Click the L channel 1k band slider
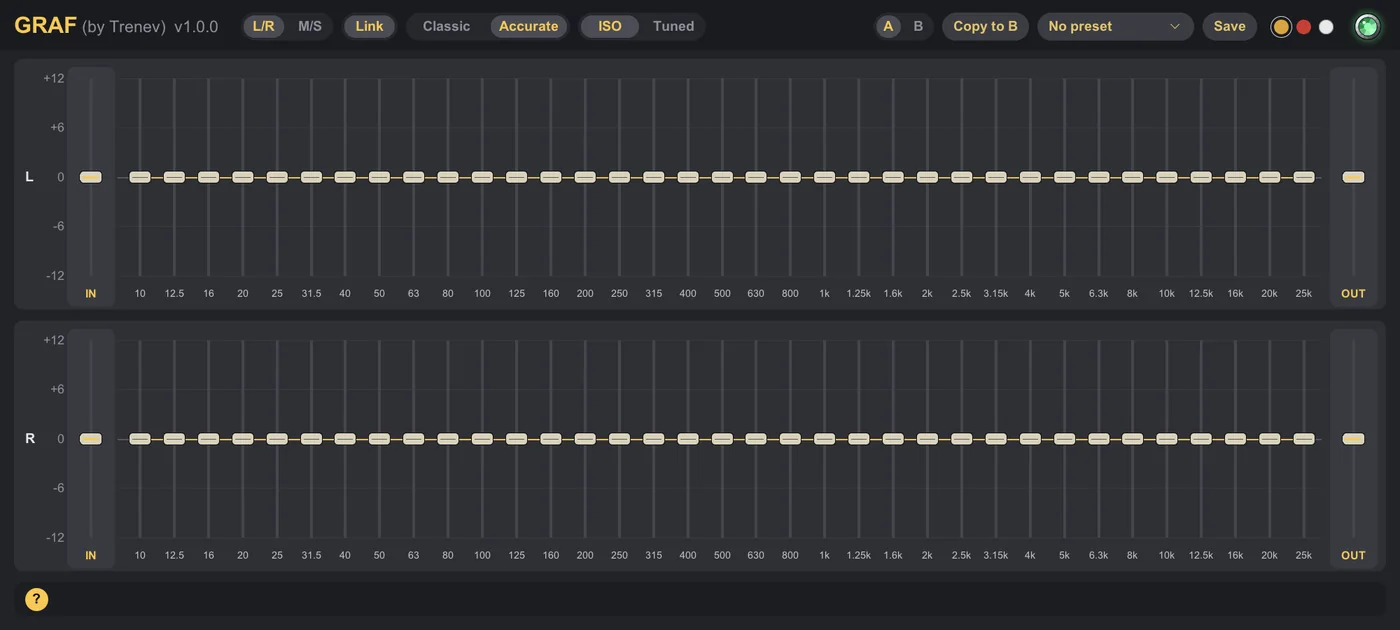1400x630 pixels. click(x=824, y=177)
